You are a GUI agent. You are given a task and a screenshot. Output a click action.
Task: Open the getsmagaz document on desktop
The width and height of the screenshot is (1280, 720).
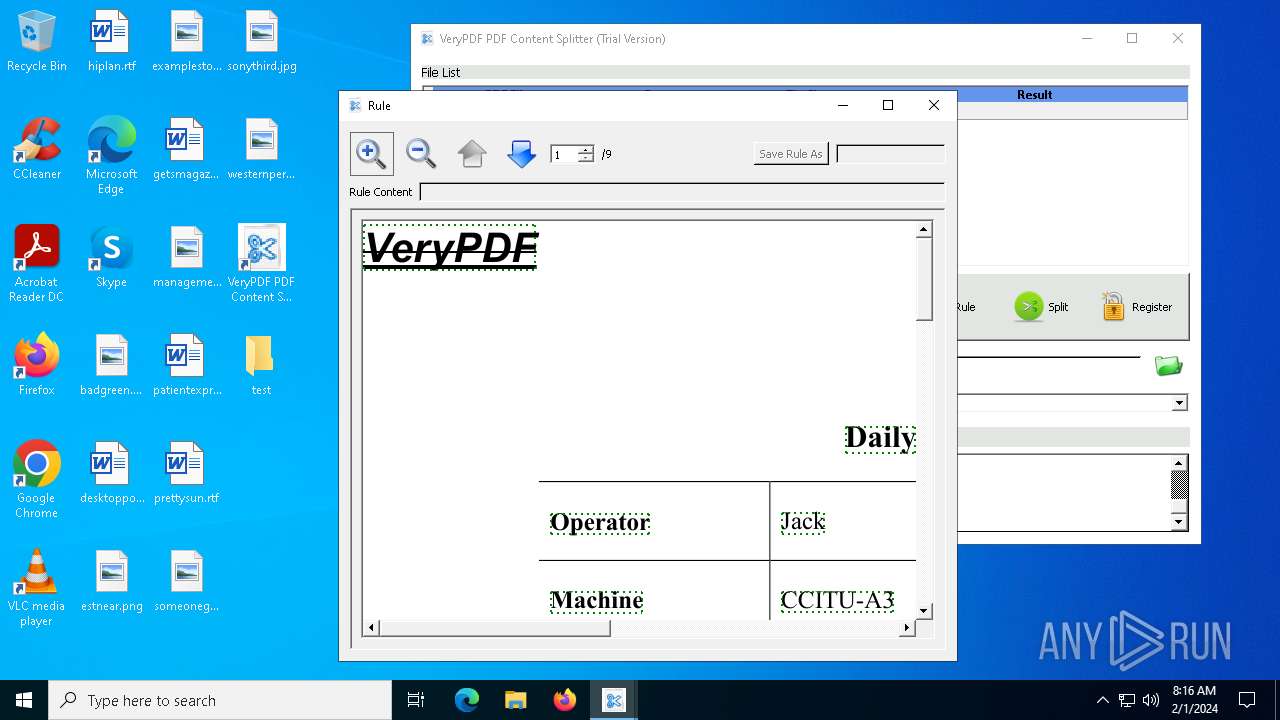point(186,149)
